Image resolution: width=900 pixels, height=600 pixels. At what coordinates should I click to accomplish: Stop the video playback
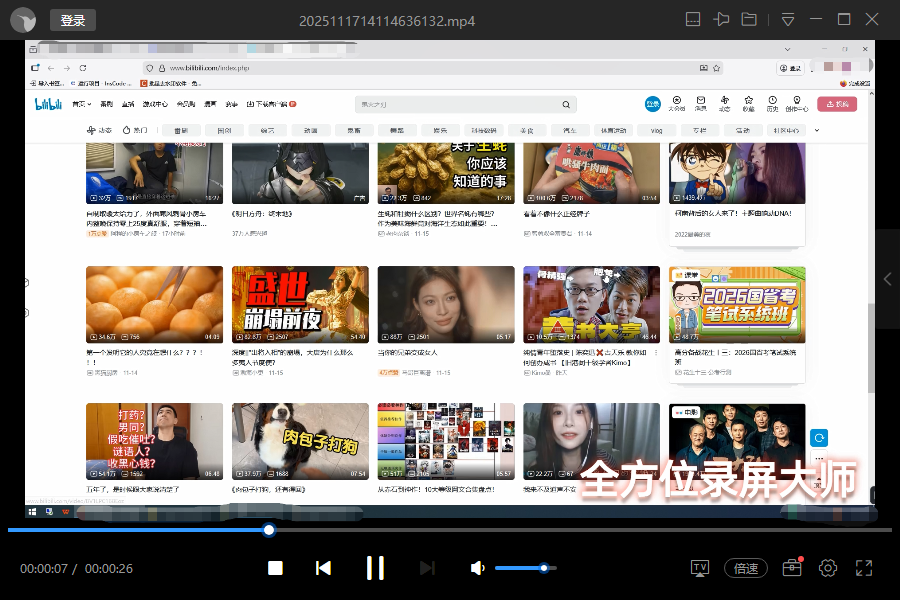click(x=275, y=568)
